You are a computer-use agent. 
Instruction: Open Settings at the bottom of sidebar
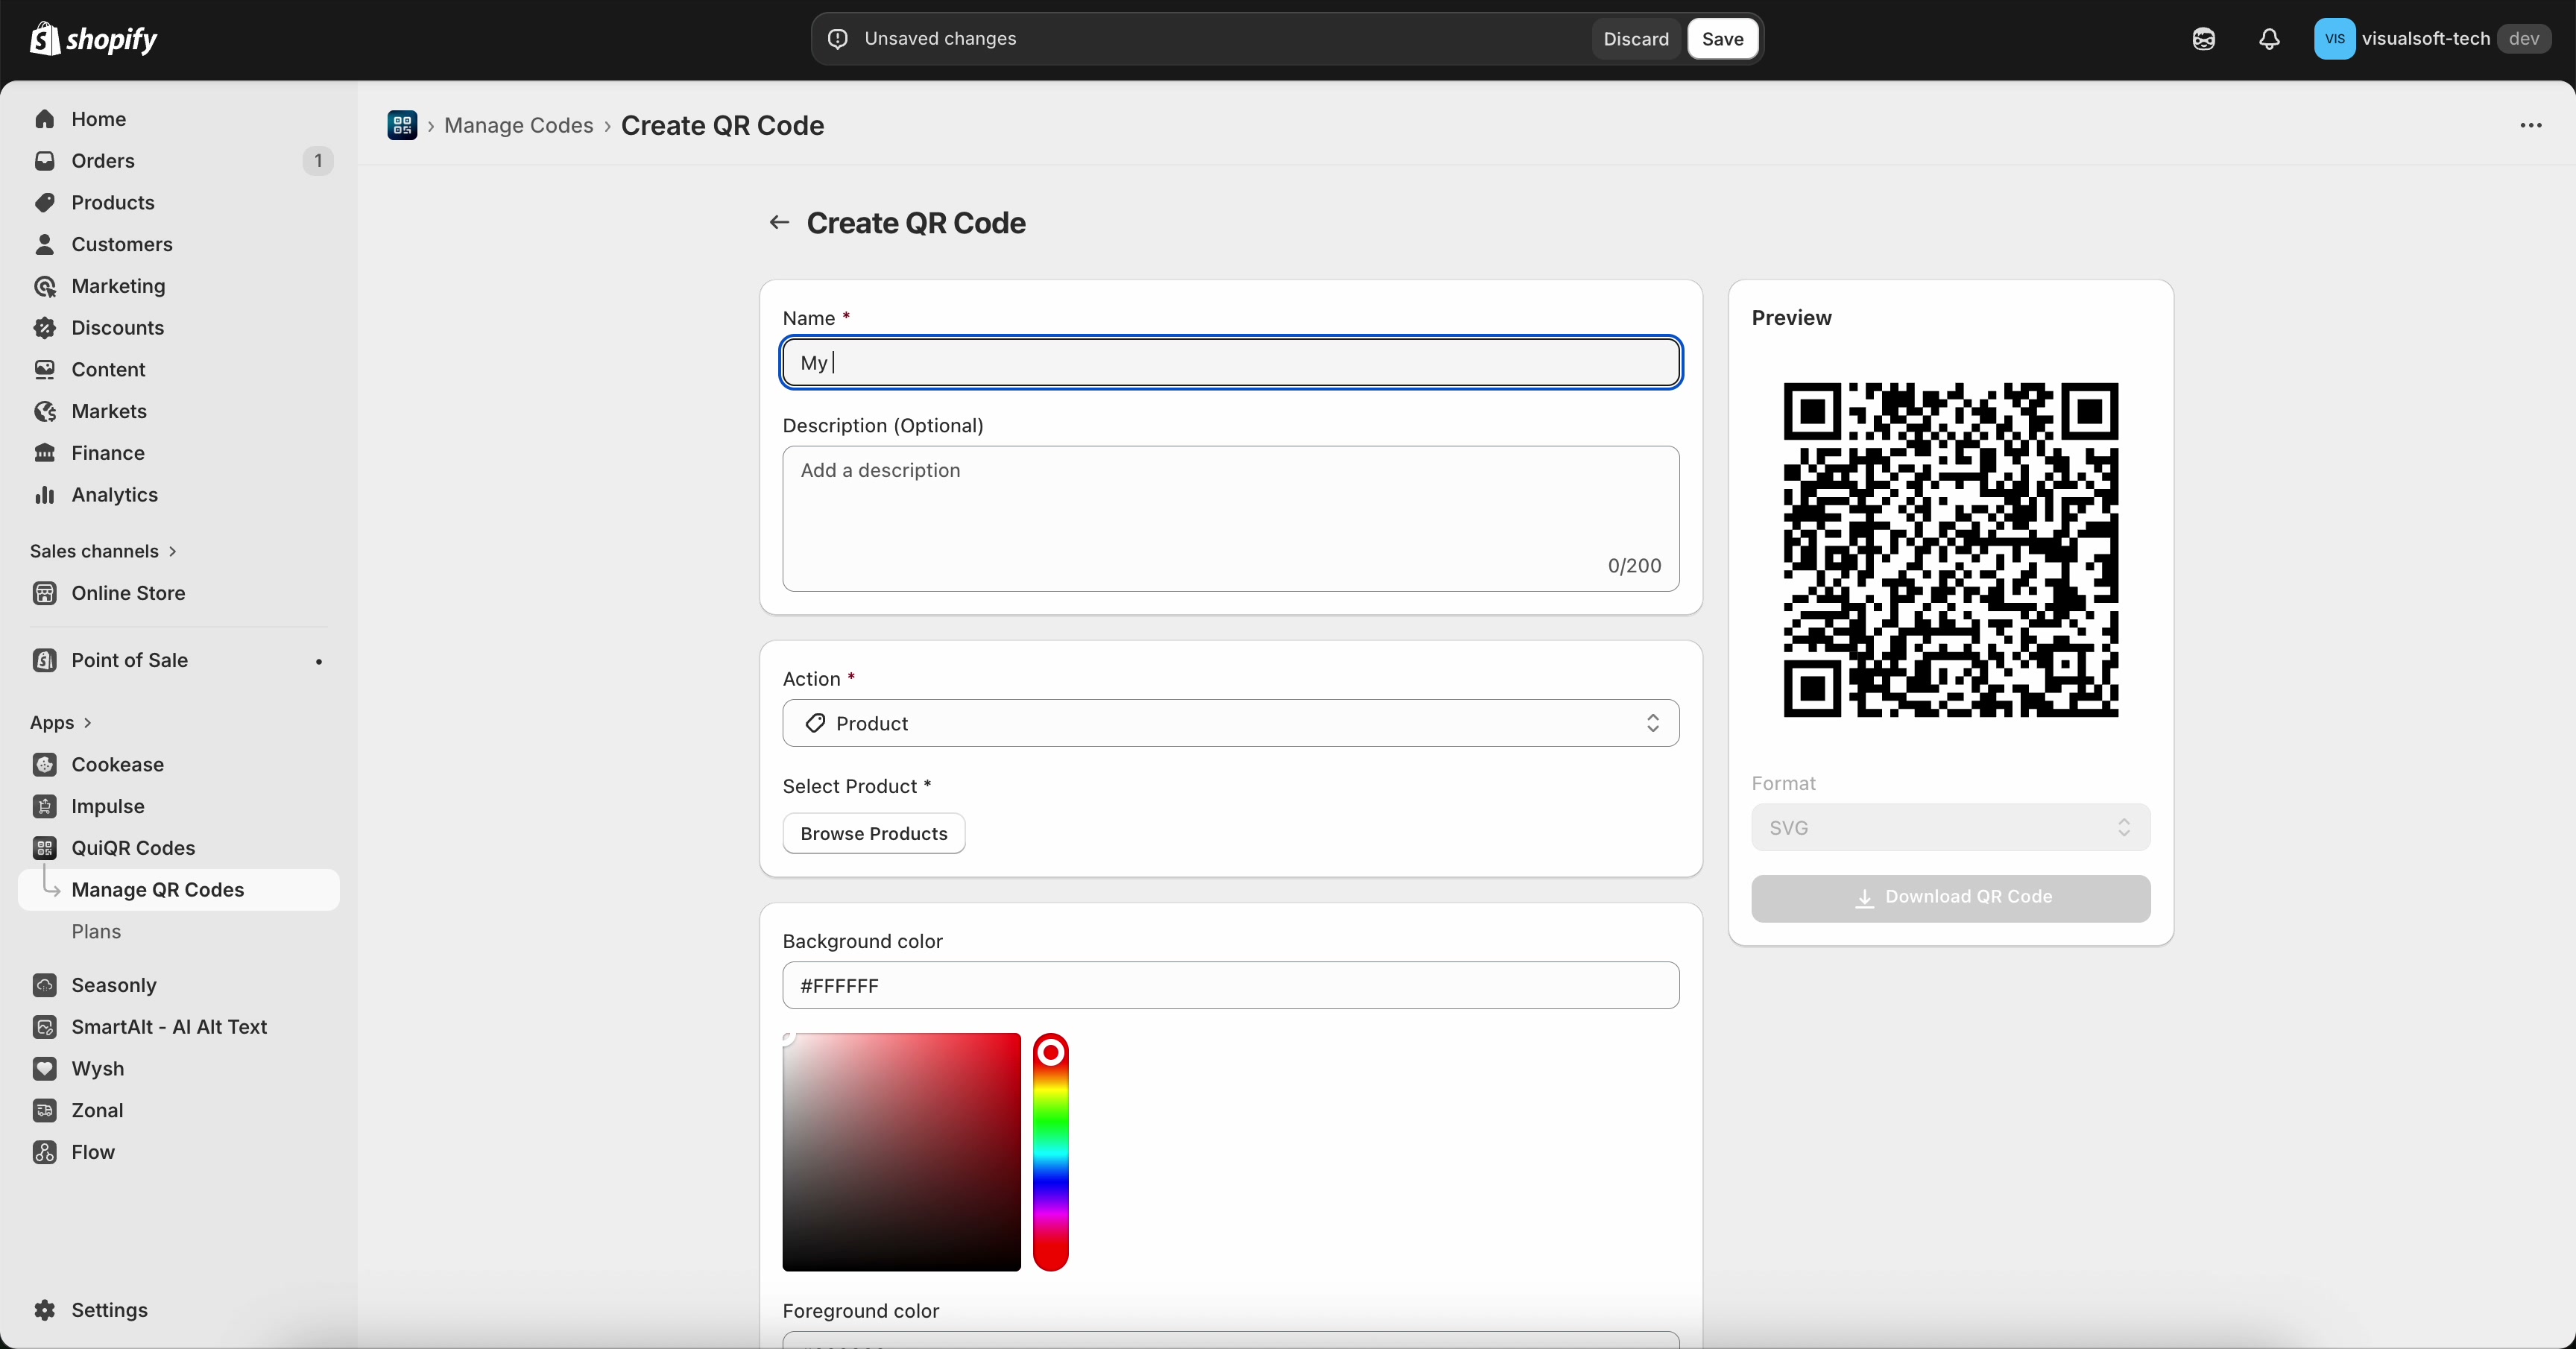(111, 1310)
